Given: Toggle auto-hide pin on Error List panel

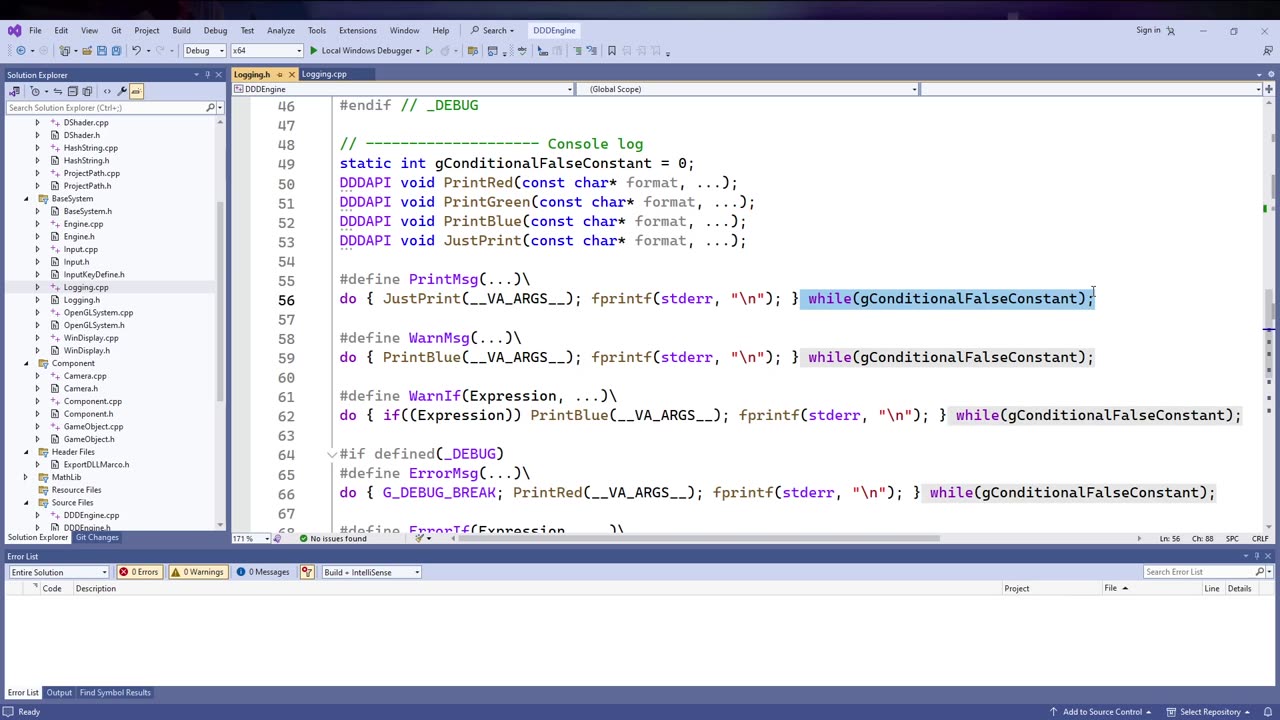Looking at the screenshot, I should (1257, 556).
